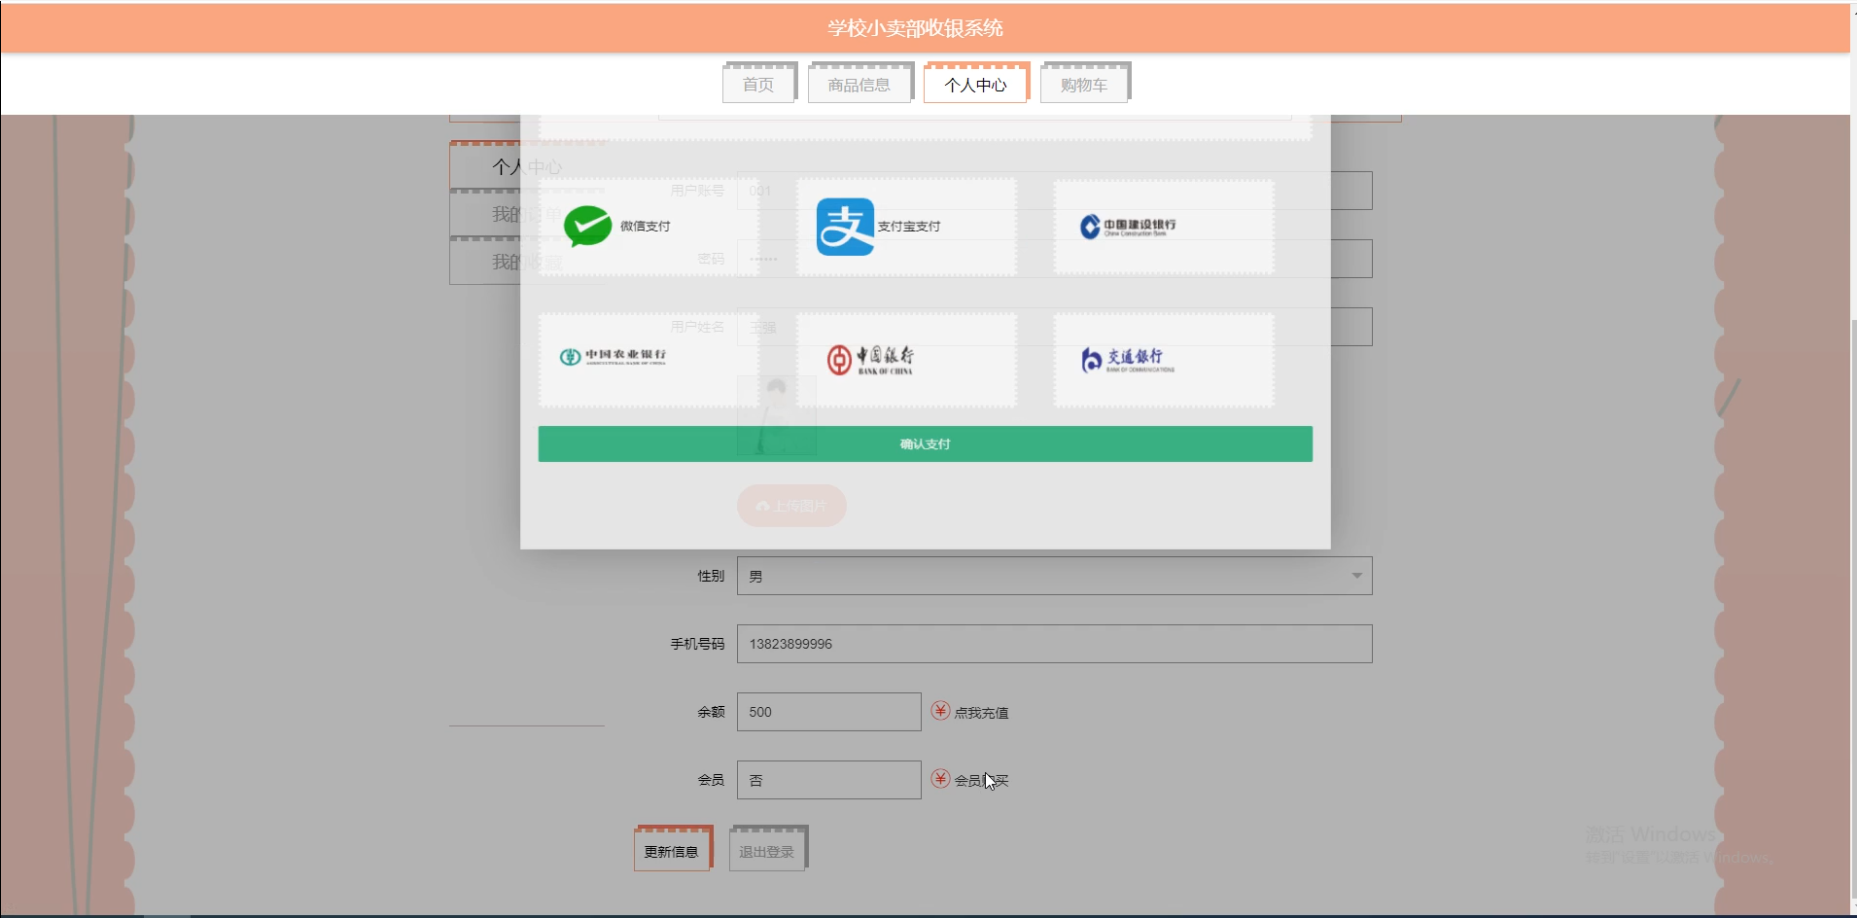Screen dimensions: 1857x918
Task: Click the 余额 balance input field
Action: coord(829,712)
